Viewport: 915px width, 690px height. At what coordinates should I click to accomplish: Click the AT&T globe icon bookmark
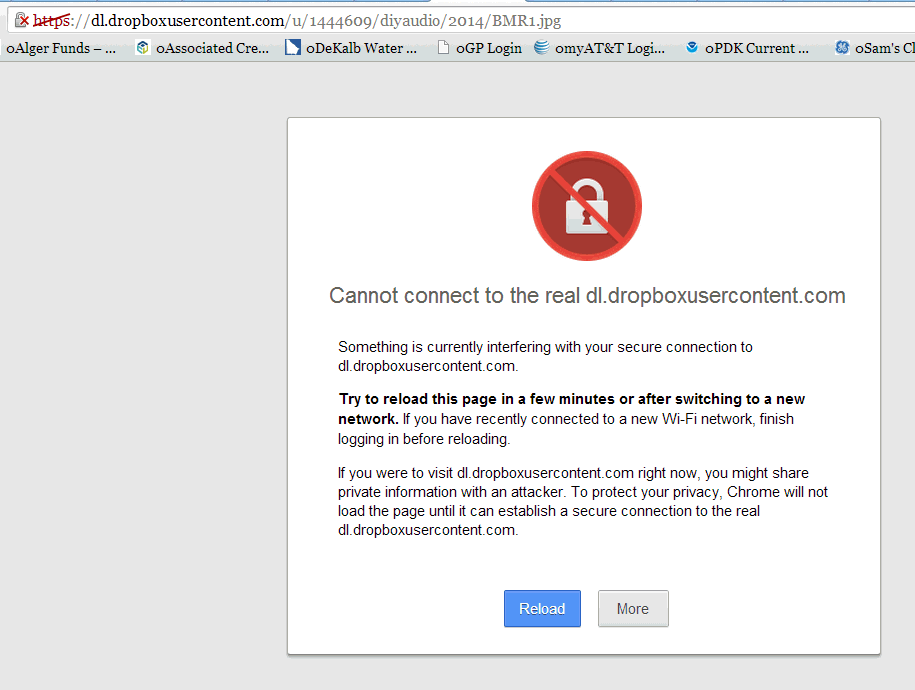click(x=542, y=47)
